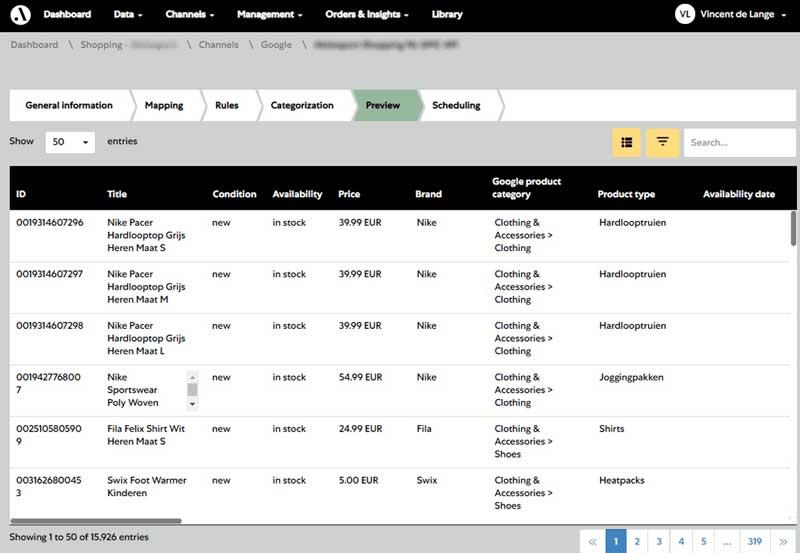Click the Swix brand cell
The image size is (800, 553).
[427, 480]
